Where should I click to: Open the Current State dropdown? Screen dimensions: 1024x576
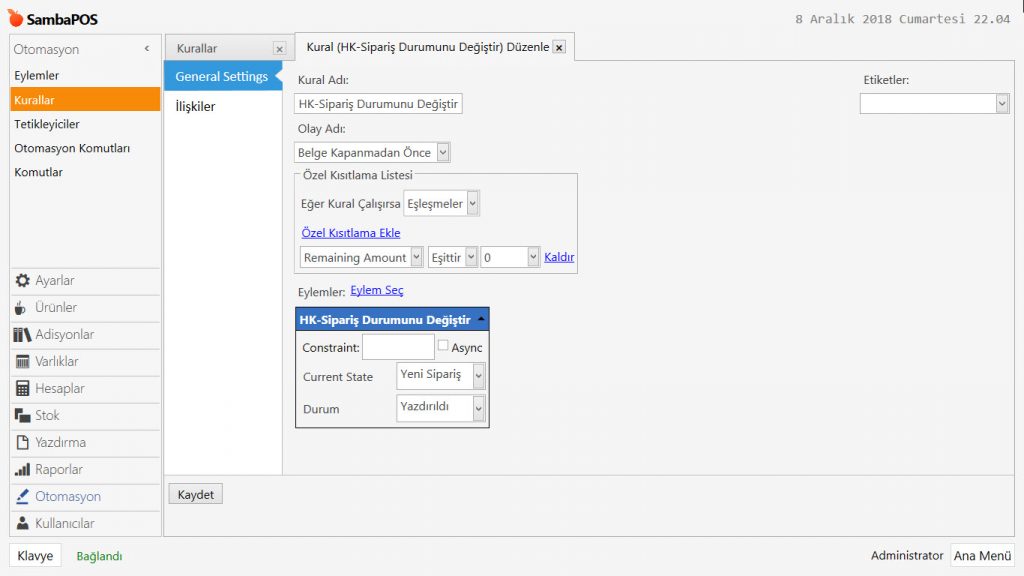tap(478, 376)
